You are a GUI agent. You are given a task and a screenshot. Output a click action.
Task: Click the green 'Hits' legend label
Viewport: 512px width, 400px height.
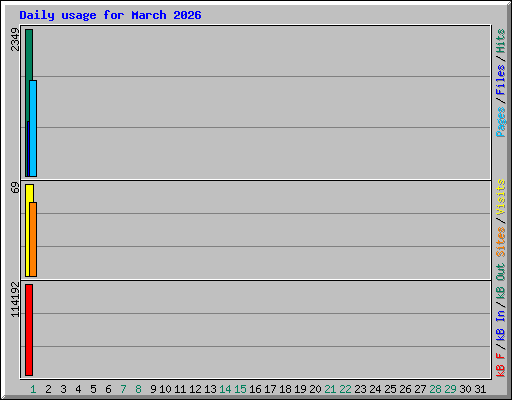[x=501, y=41]
